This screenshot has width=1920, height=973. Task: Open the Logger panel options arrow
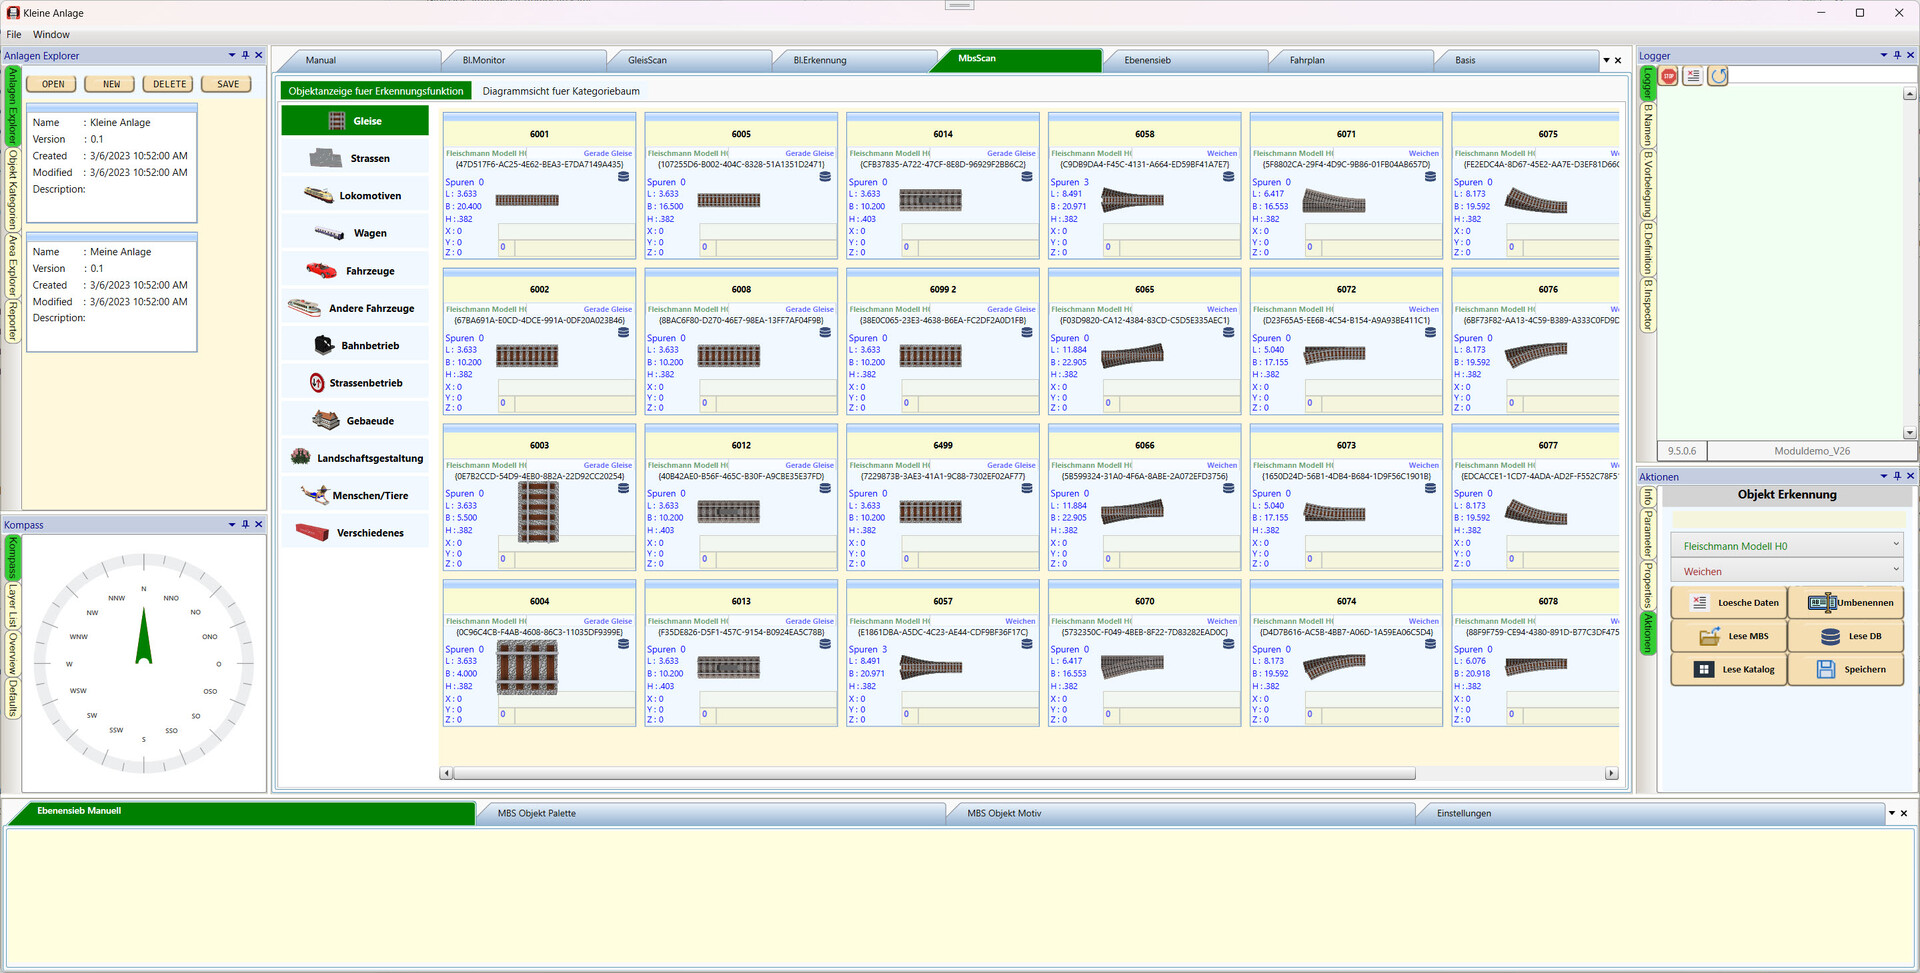coord(1884,55)
